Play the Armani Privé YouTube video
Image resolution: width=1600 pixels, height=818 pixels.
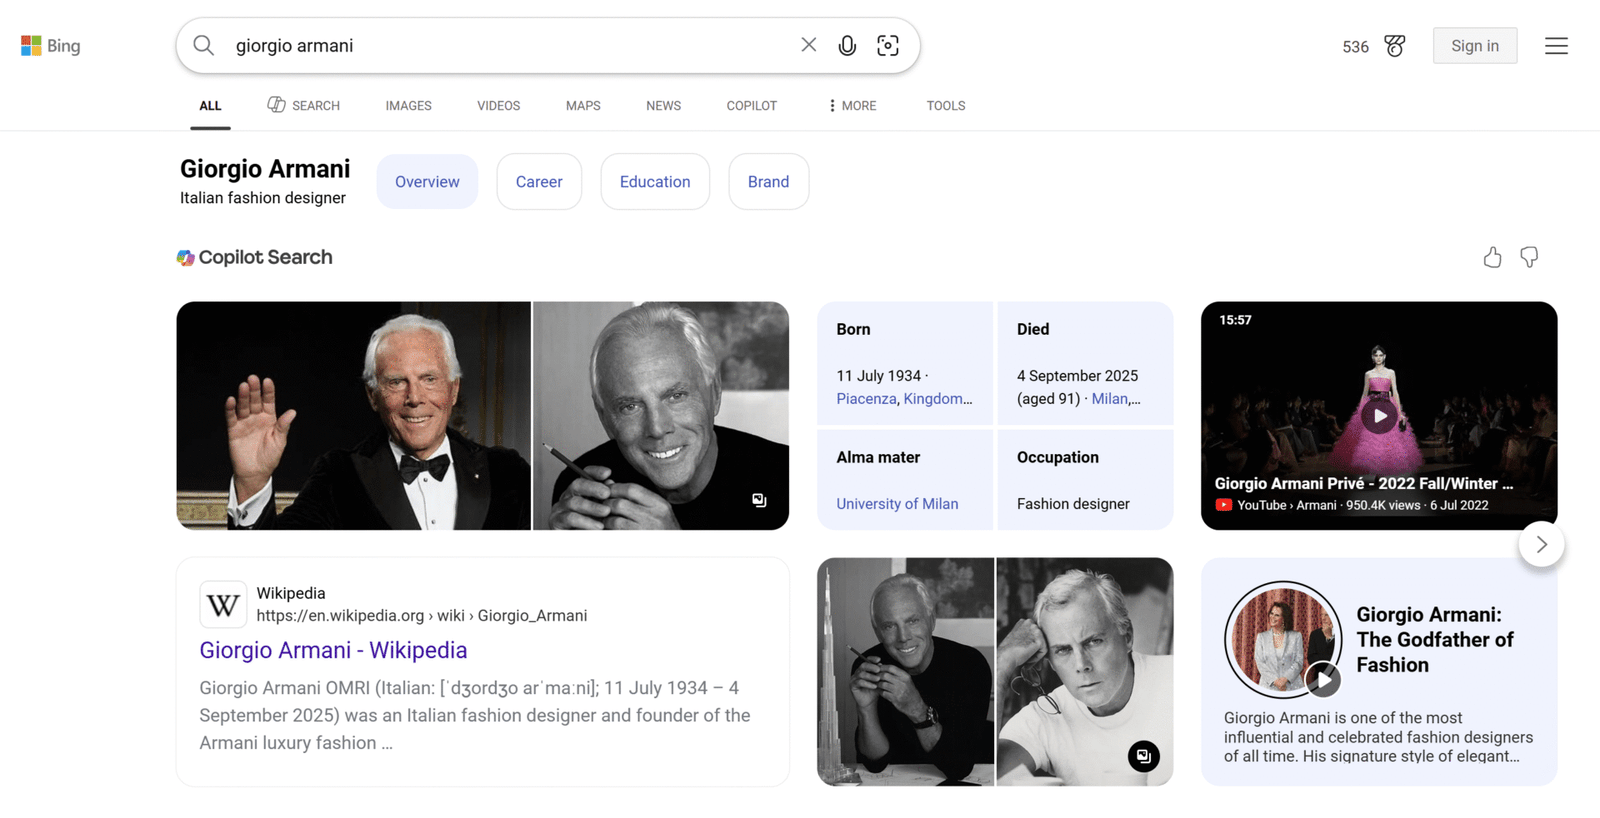pos(1379,416)
